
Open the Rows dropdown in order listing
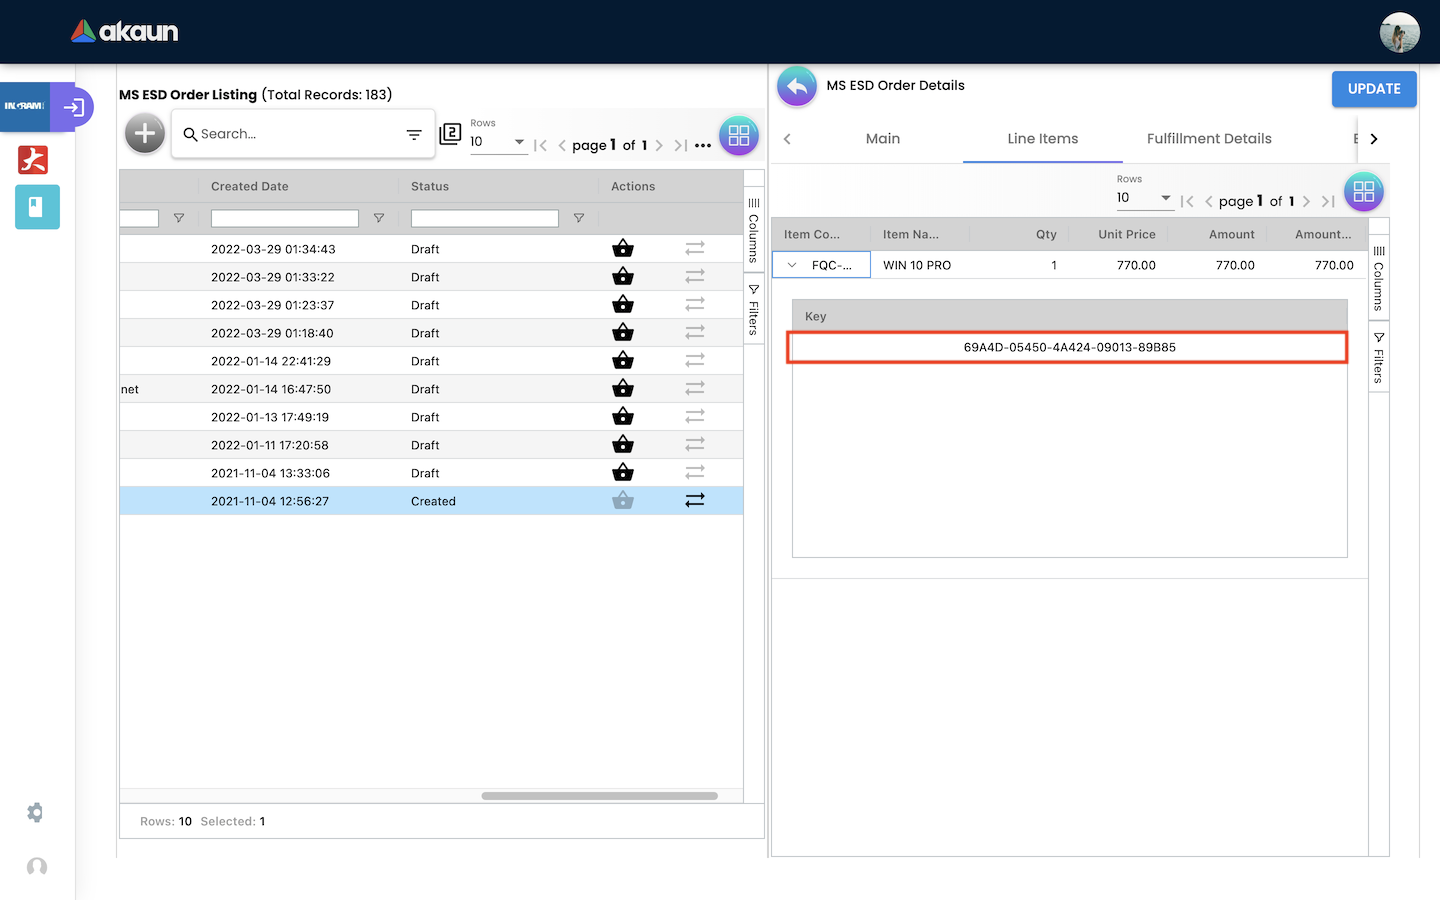click(x=498, y=142)
